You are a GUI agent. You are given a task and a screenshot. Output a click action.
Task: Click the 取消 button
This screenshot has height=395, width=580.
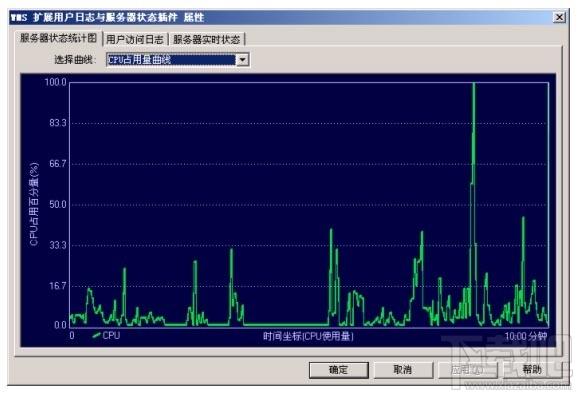pos(403,369)
